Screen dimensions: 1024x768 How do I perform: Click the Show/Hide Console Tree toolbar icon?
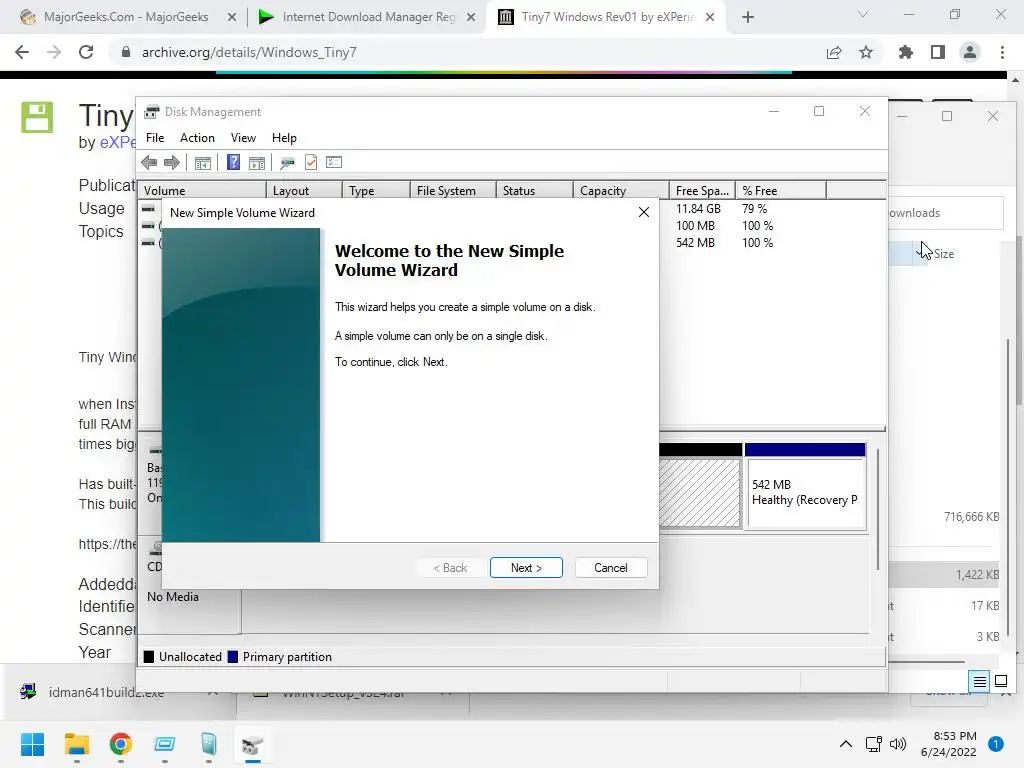coord(203,163)
